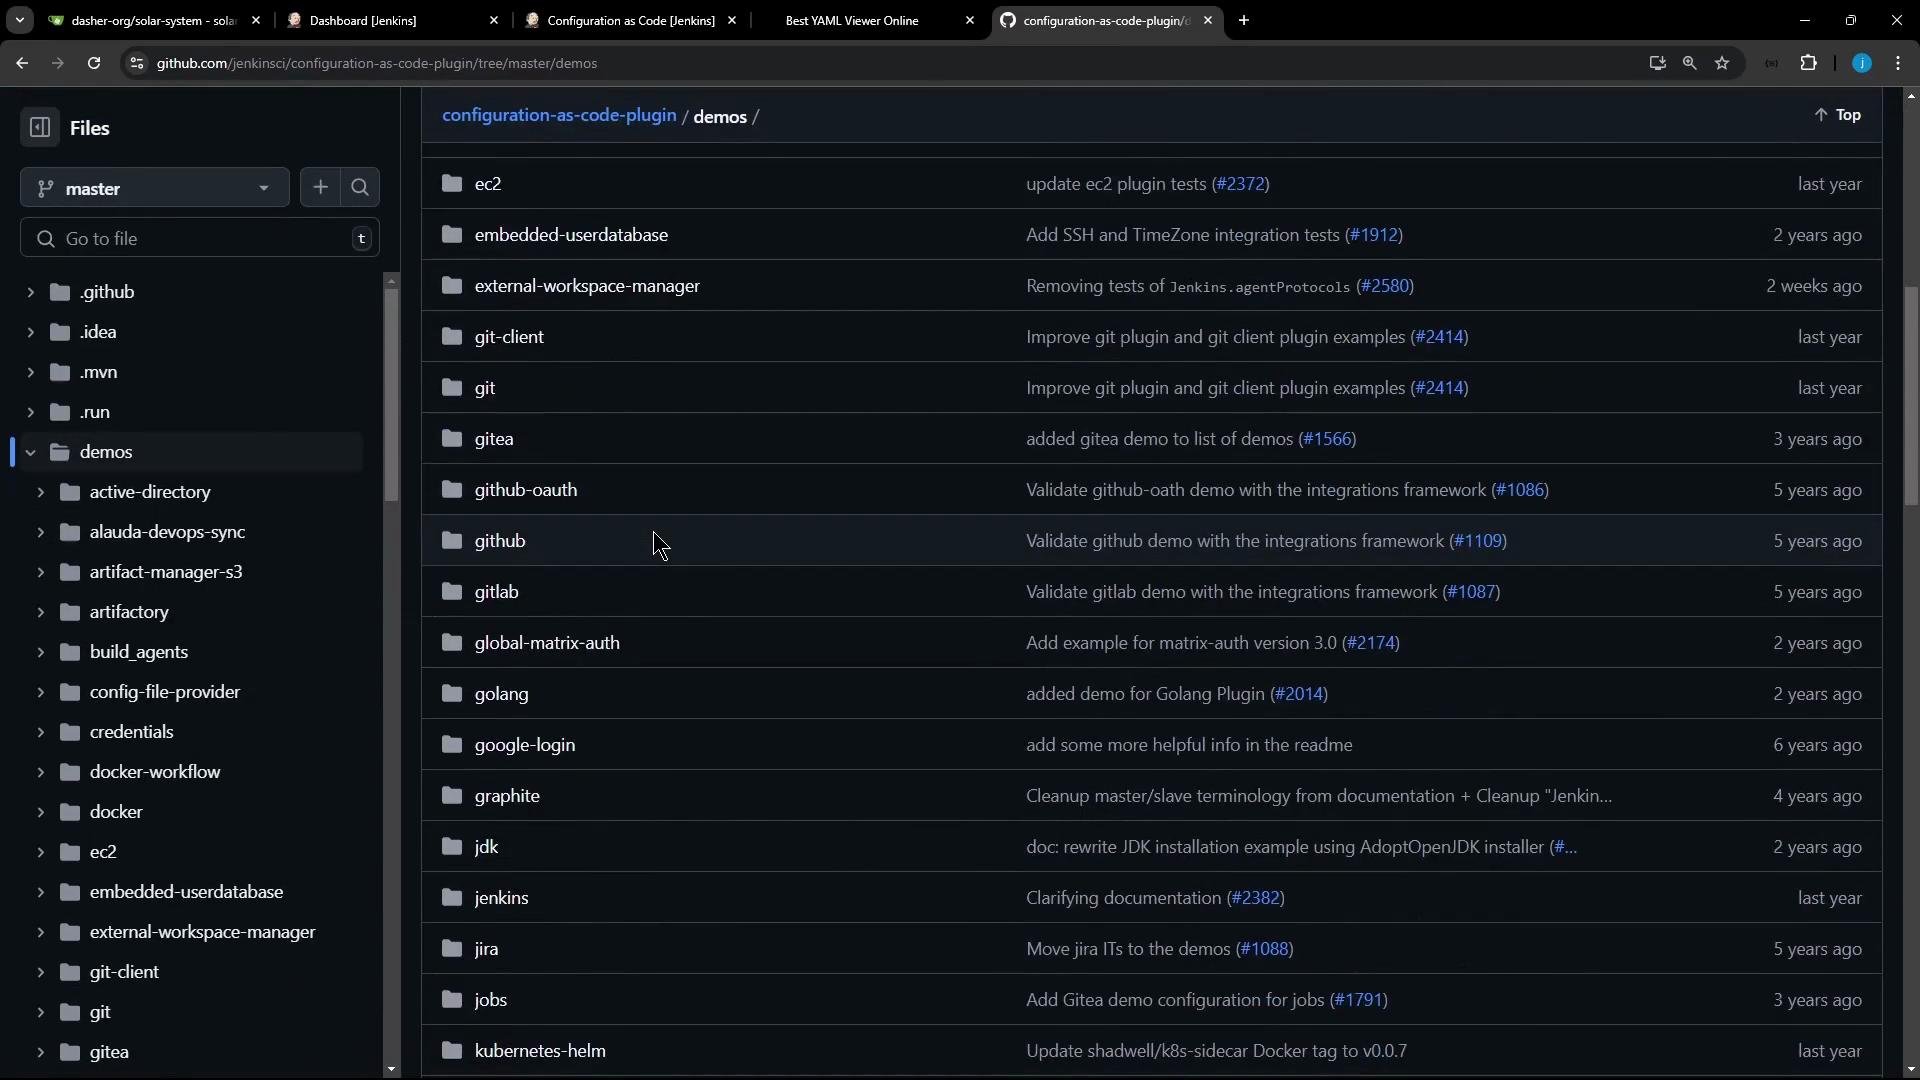Open pull request #2372 link
Viewport: 1920px width, 1080px height.
click(x=1241, y=184)
